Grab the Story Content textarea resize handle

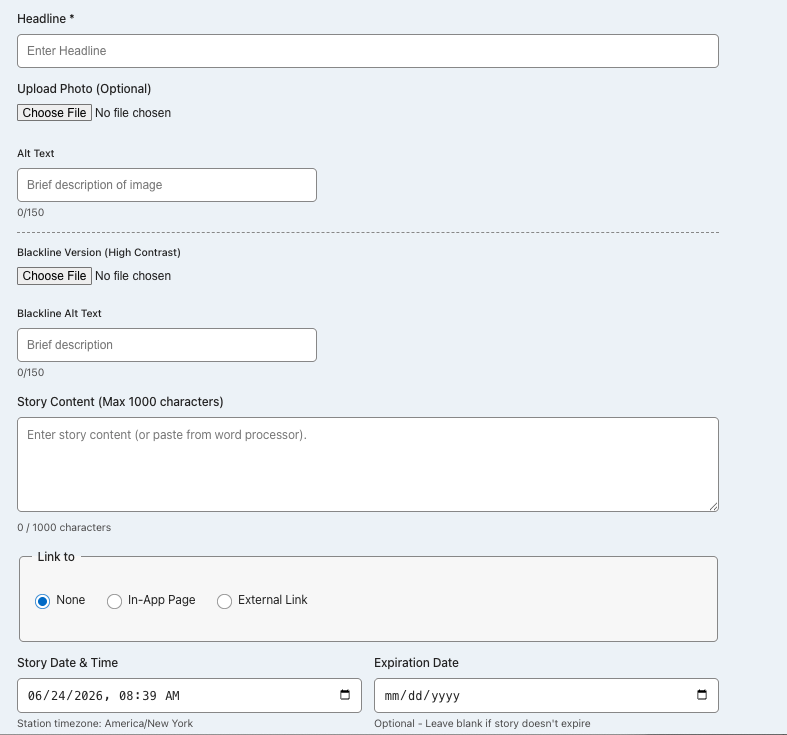714,507
